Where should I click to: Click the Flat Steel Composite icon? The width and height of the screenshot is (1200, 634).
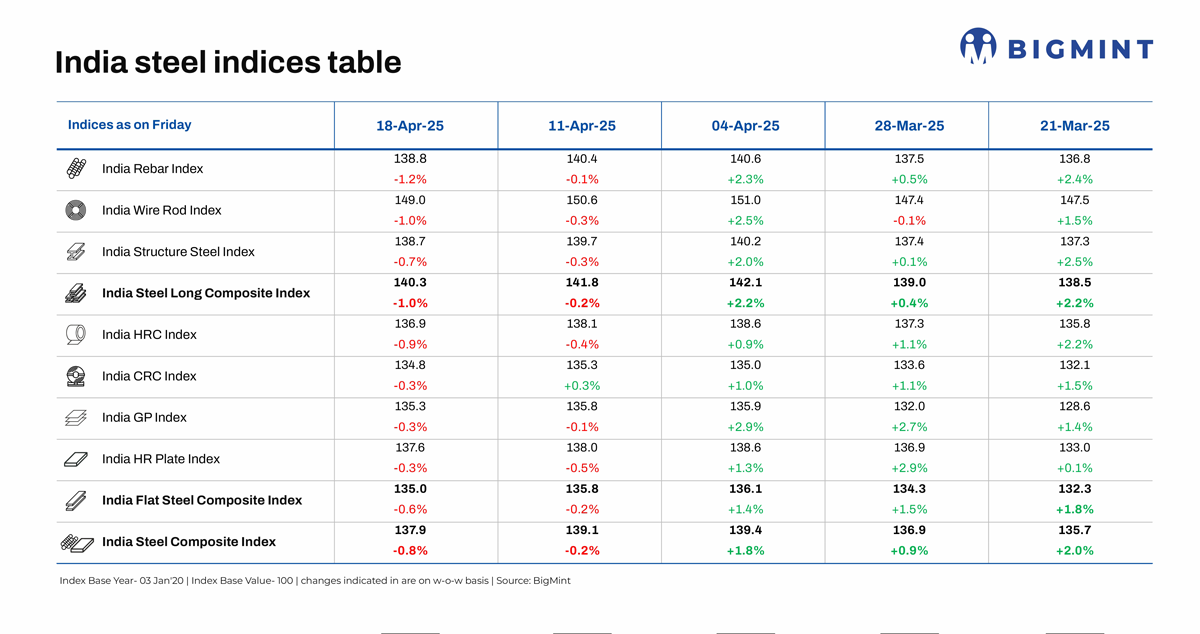[76, 500]
